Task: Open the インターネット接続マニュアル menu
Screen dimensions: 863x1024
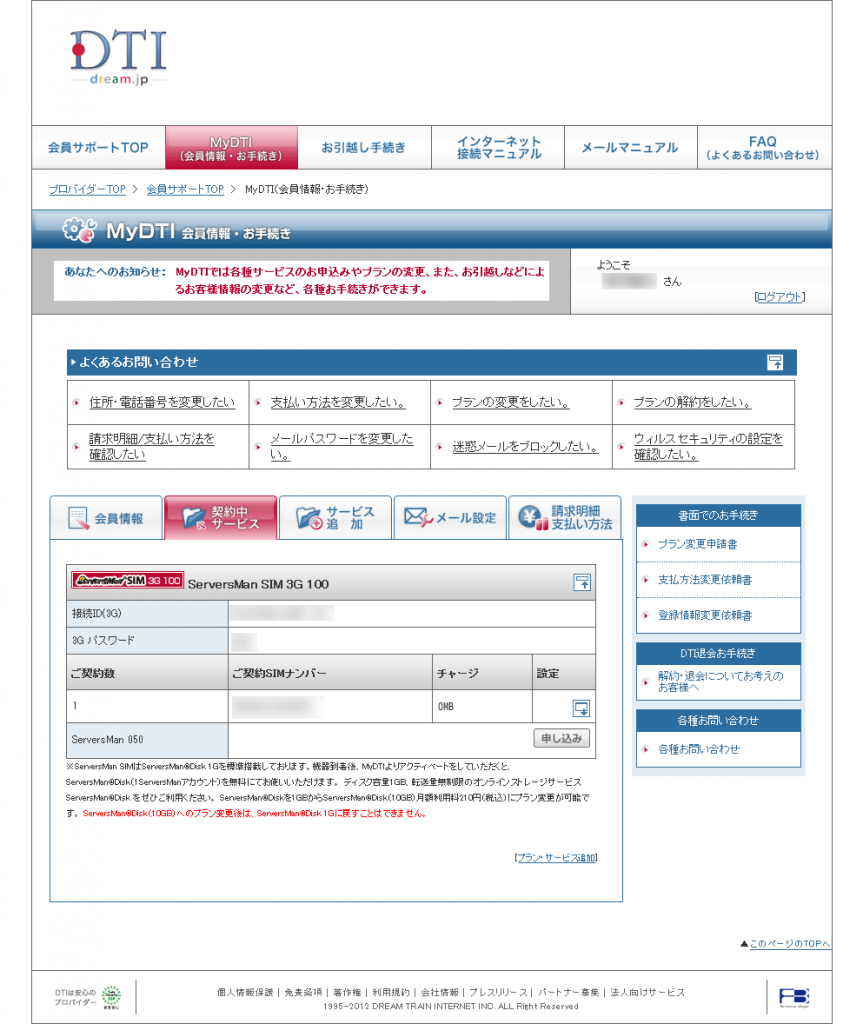Action: pyautogui.click(x=498, y=148)
